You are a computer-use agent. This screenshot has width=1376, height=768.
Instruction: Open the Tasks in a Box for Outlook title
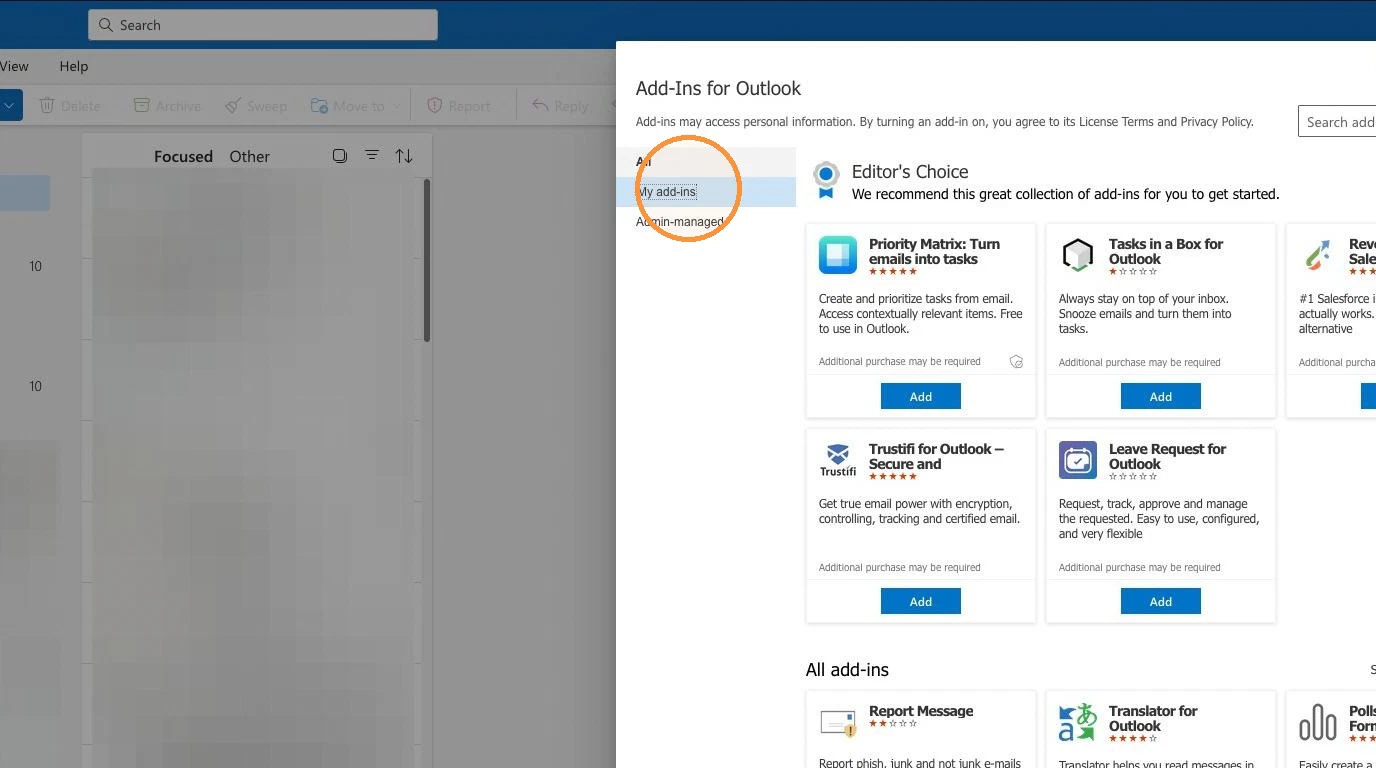pyautogui.click(x=1166, y=251)
